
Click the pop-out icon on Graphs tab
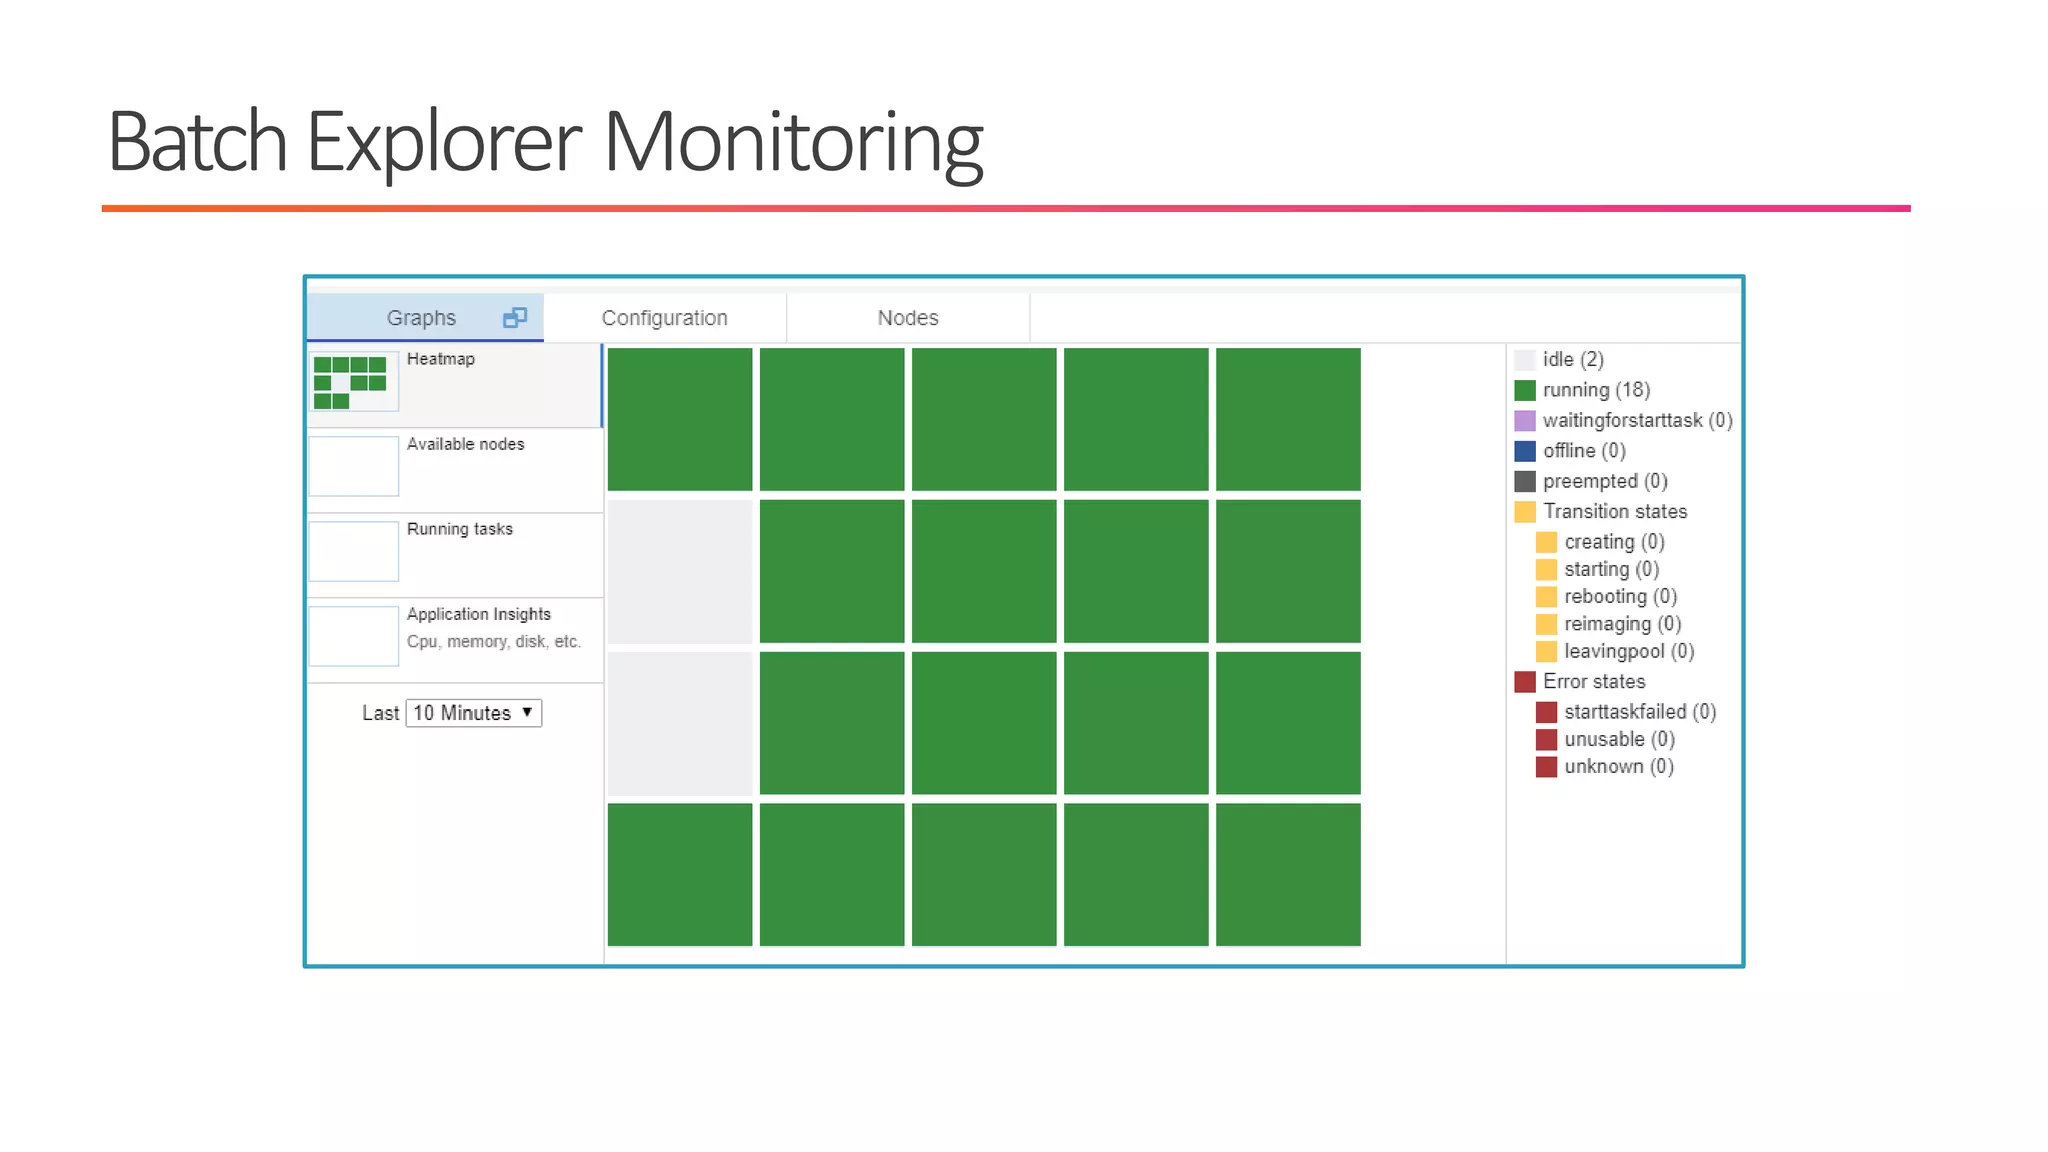pos(514,317)
